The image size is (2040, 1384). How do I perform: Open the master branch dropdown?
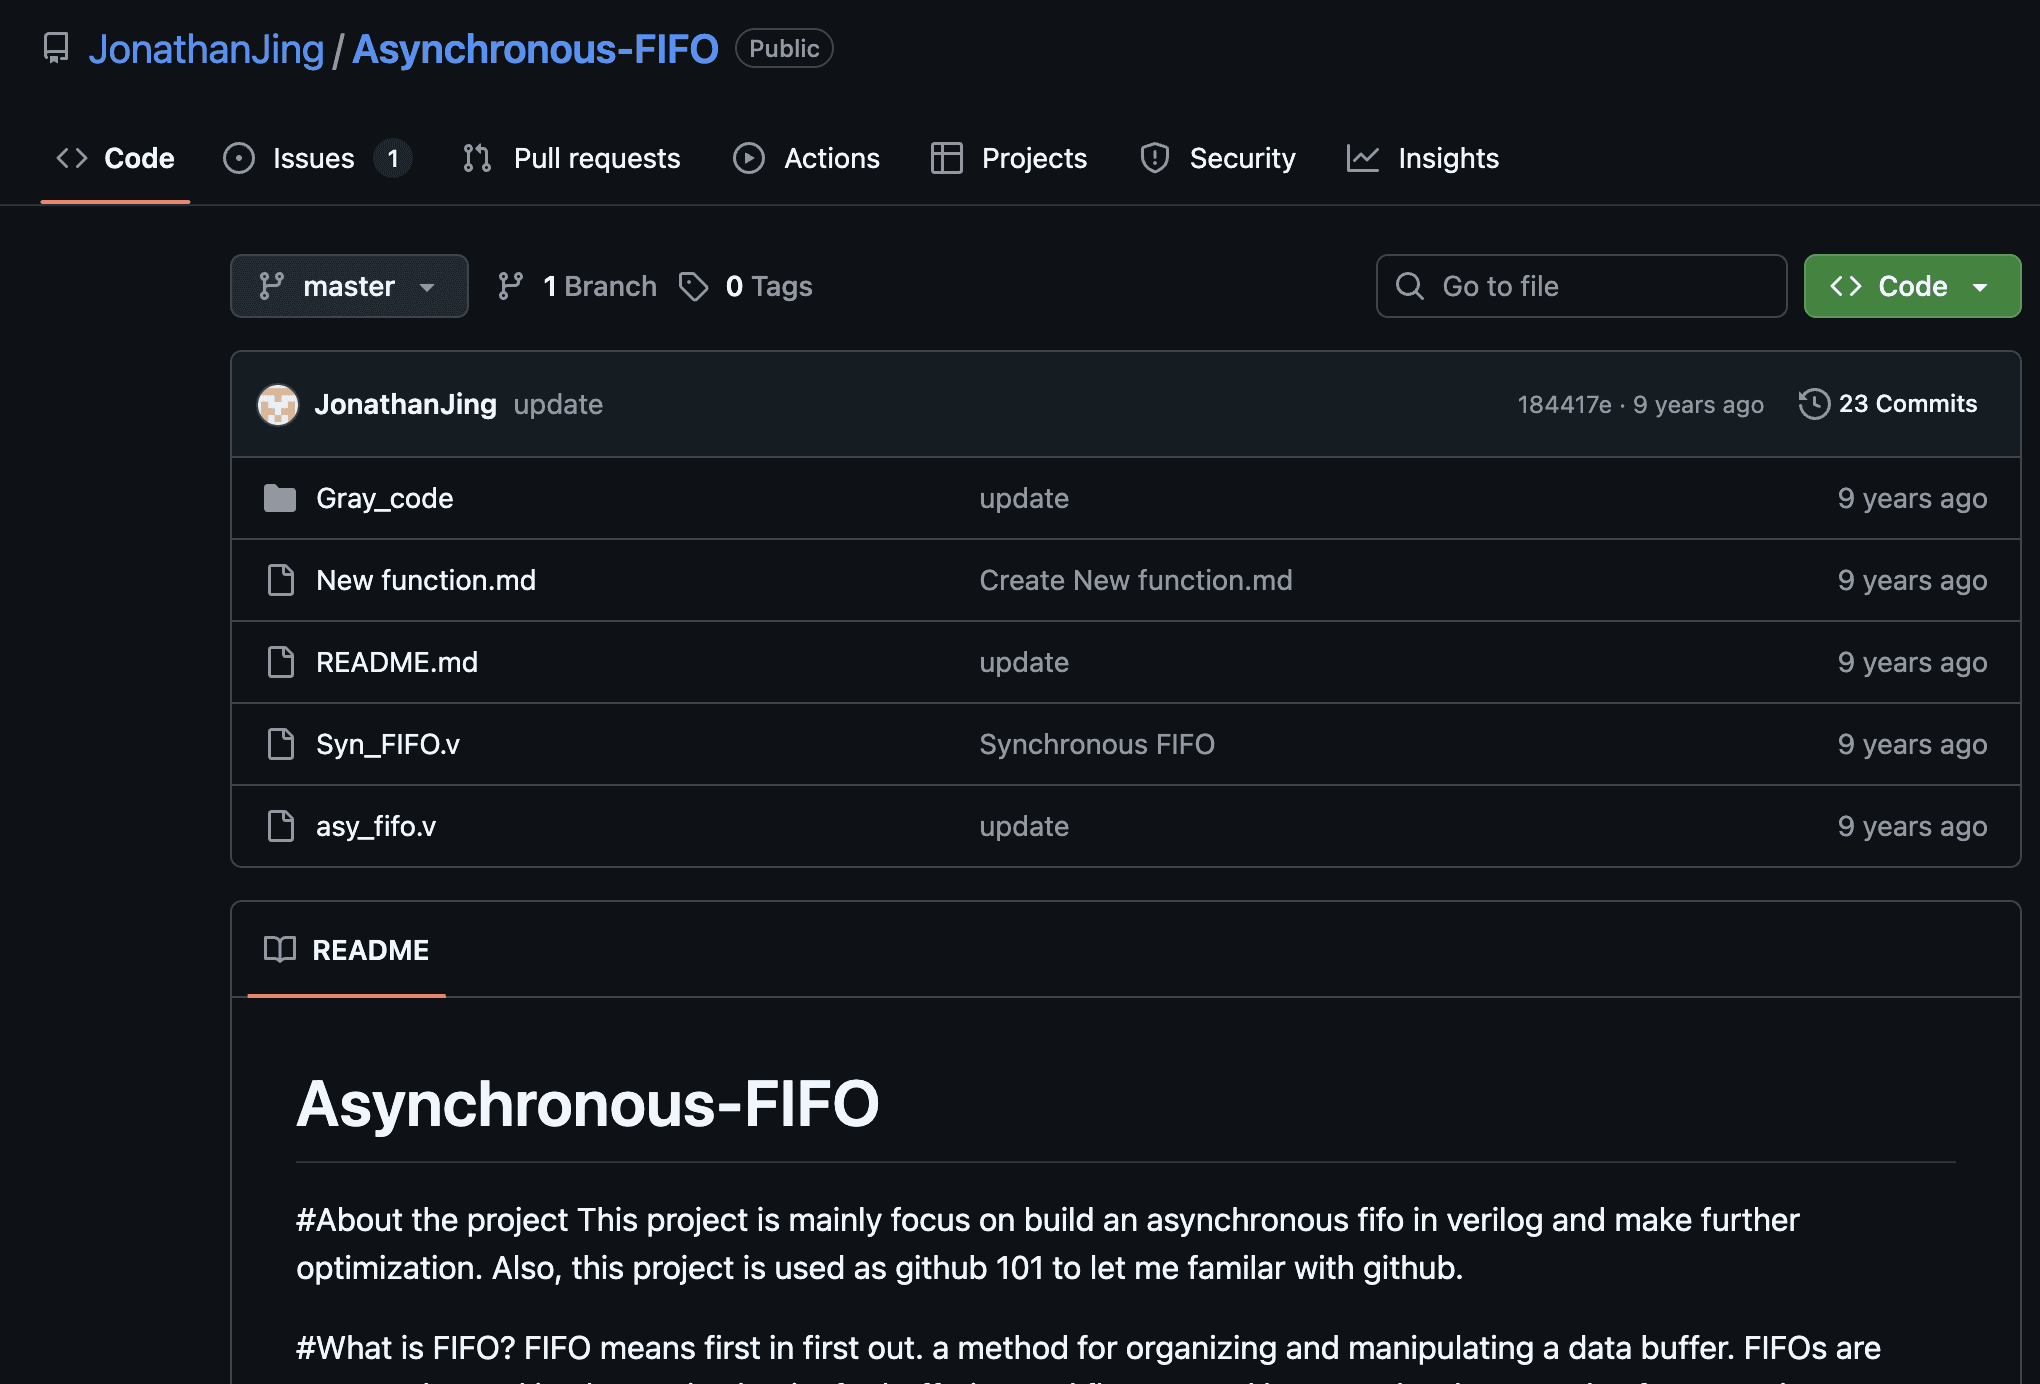tap(349, 286)
